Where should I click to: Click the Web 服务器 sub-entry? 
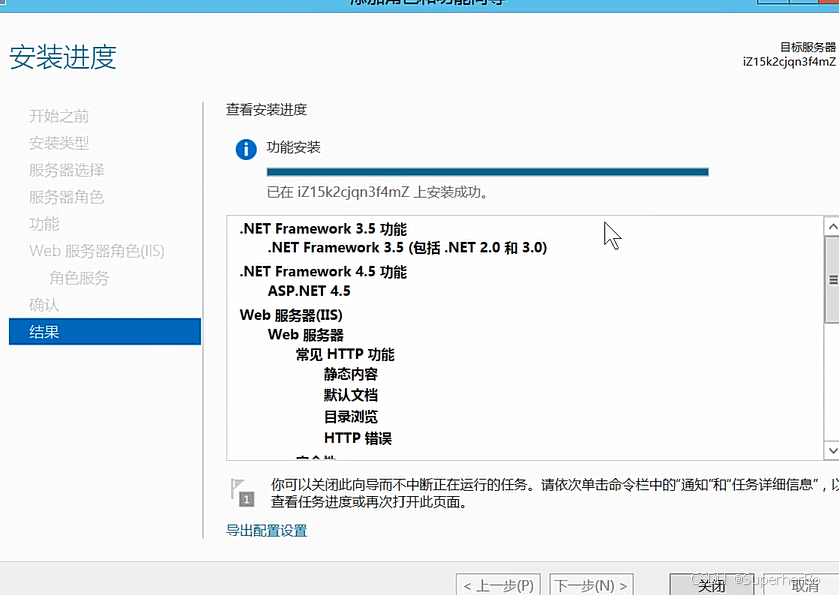point(306,335)
